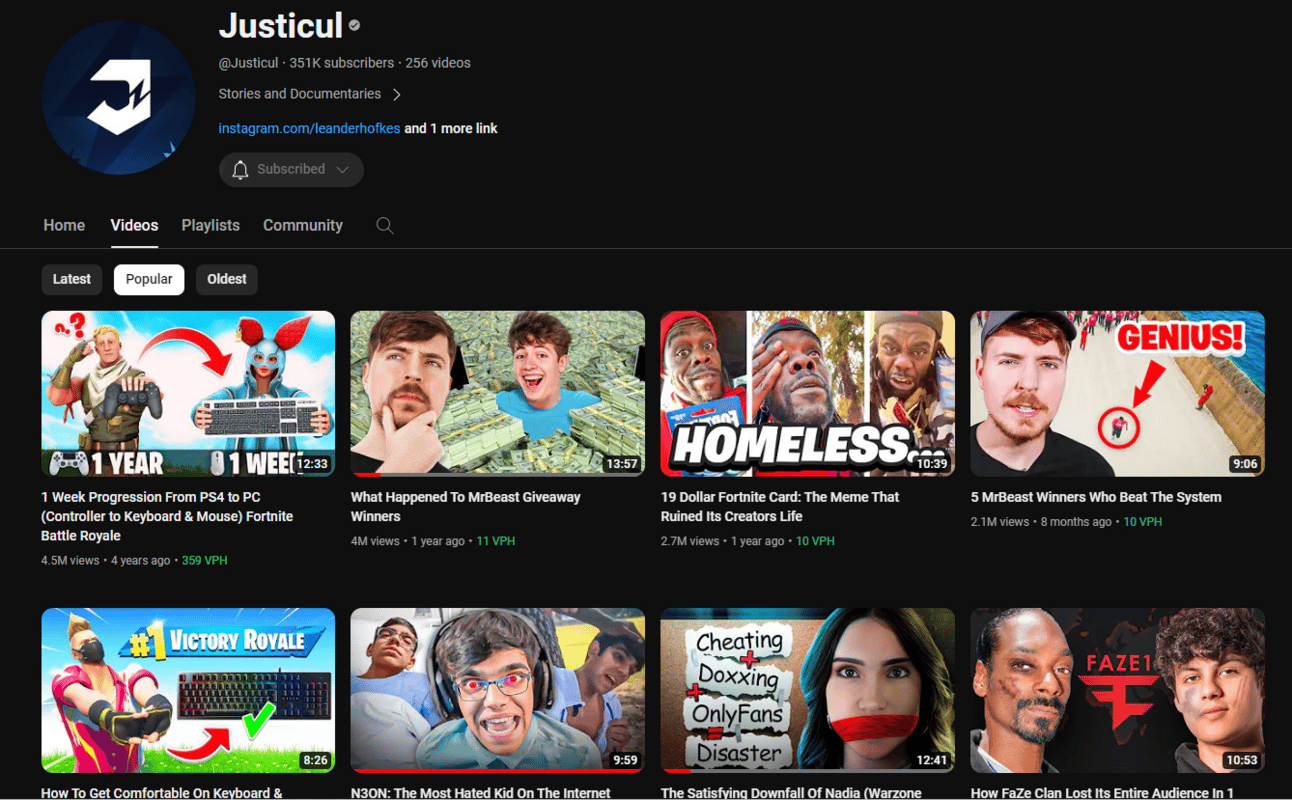Go to the Community tab

point(303,225)
